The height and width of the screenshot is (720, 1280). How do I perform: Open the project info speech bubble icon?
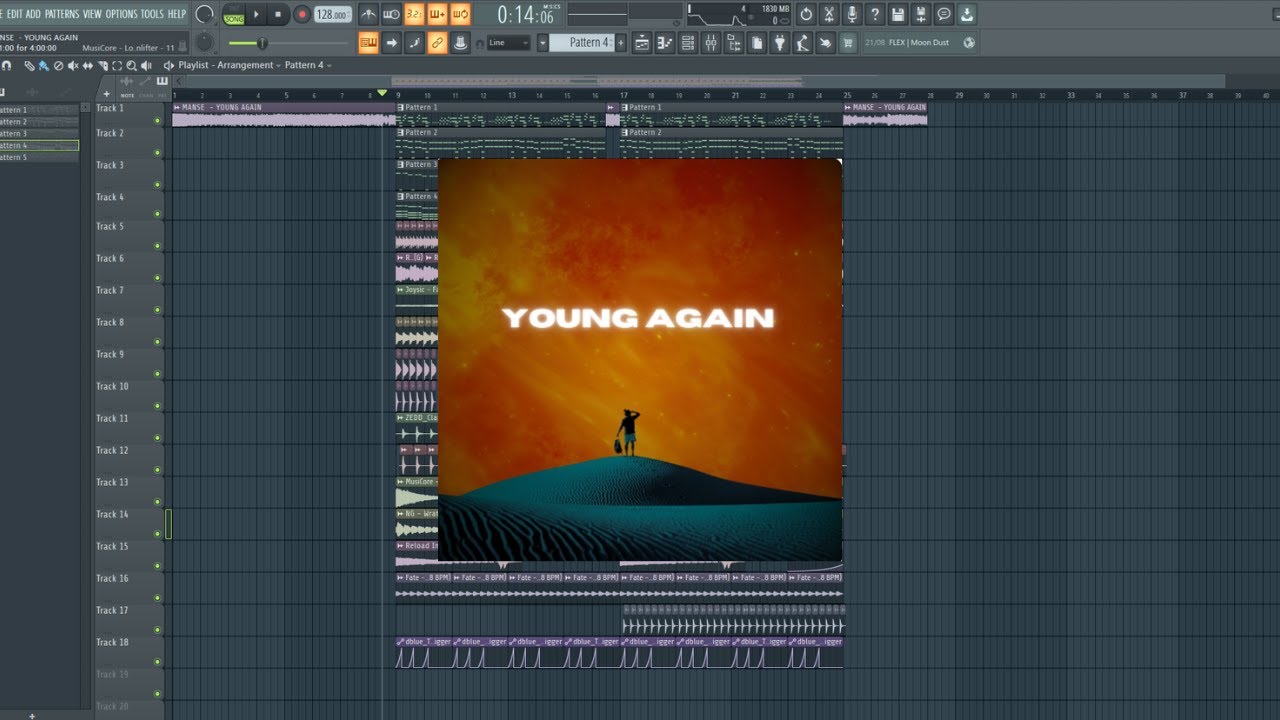pyautogui.click(x=944, y=14)
